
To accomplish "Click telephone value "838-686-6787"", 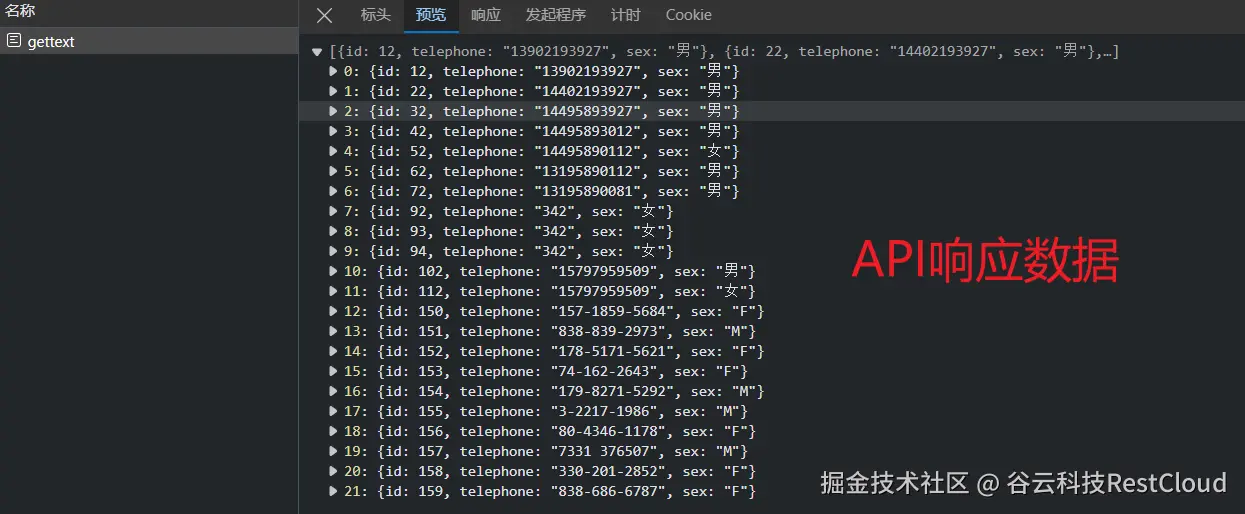I will click(608, 491).
